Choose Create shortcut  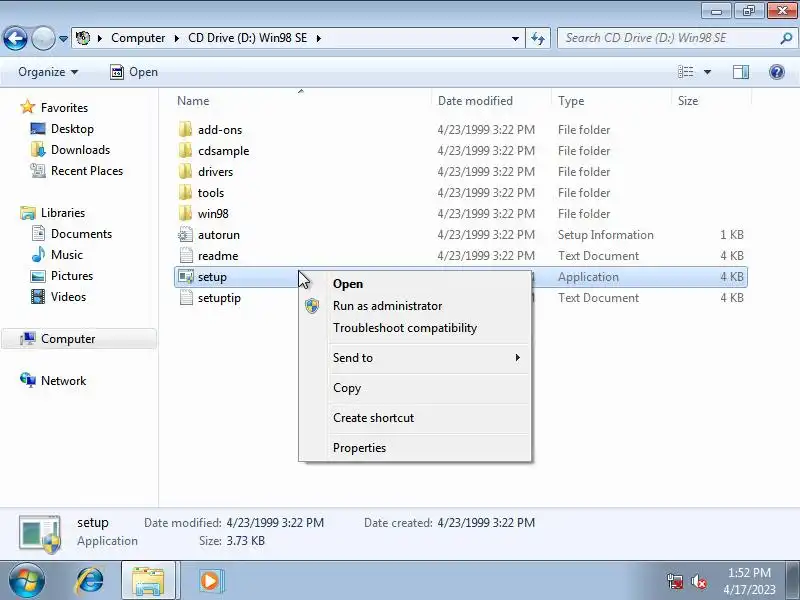[x=414, y=417]
